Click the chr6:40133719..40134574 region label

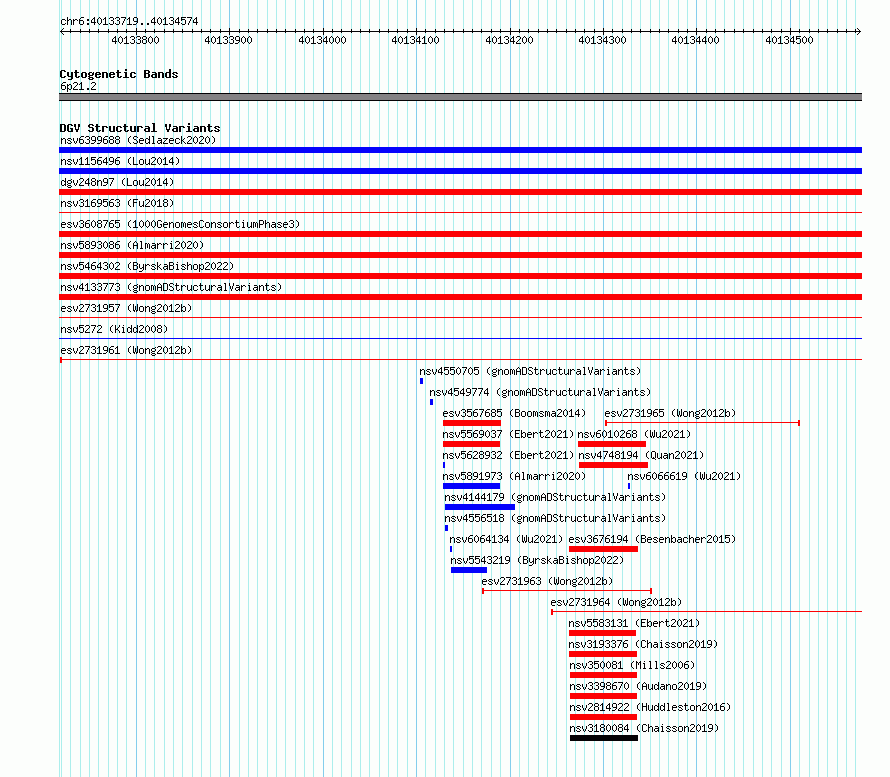pyautogui.click(x=129, y=22)
